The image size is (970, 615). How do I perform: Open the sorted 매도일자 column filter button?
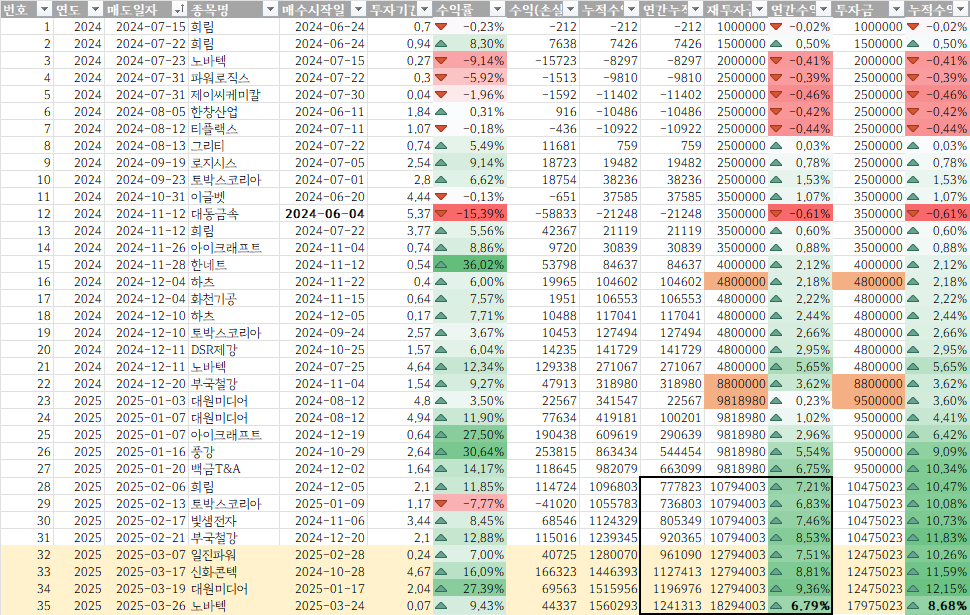[x=179, y=9]
